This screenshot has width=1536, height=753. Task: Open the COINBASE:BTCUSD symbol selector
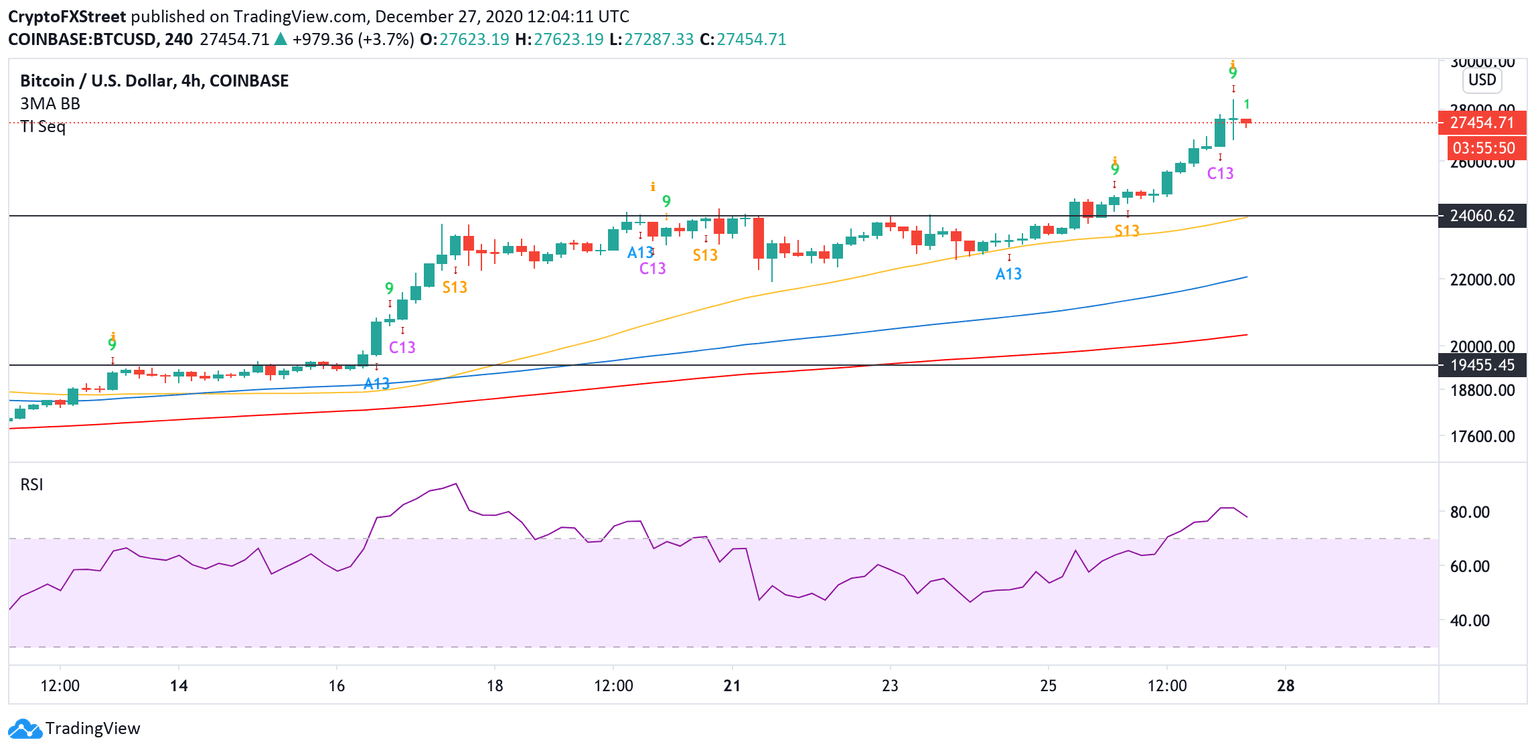(x=85, y=39)
